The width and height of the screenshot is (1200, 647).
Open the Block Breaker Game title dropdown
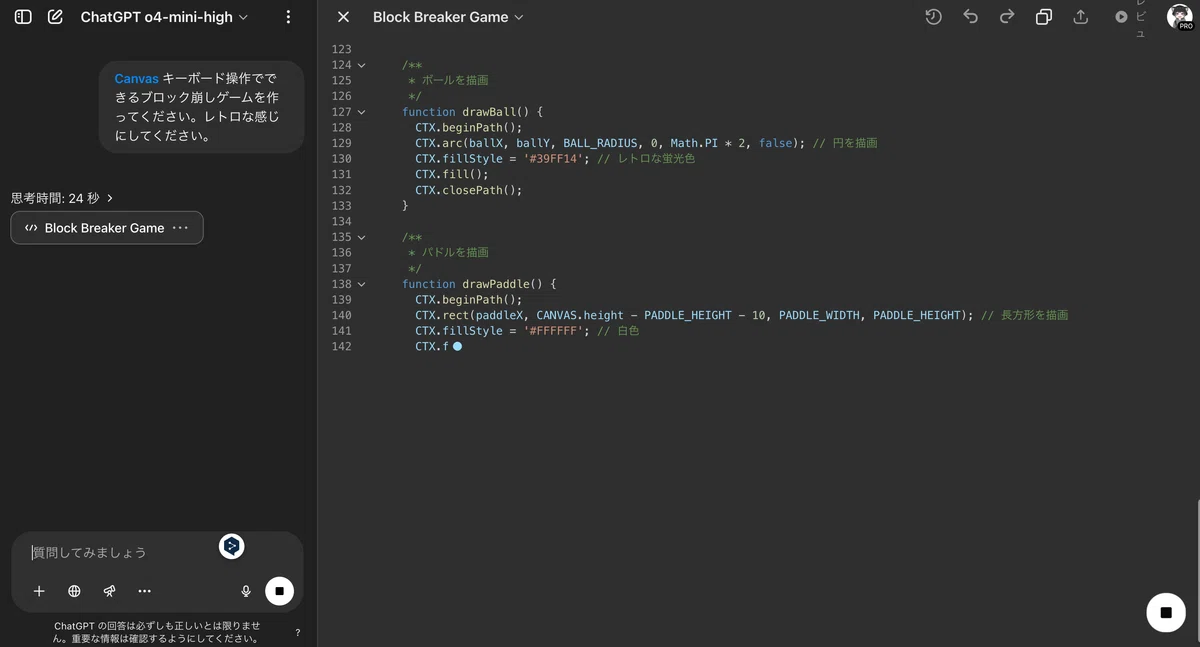pos(448,17)
